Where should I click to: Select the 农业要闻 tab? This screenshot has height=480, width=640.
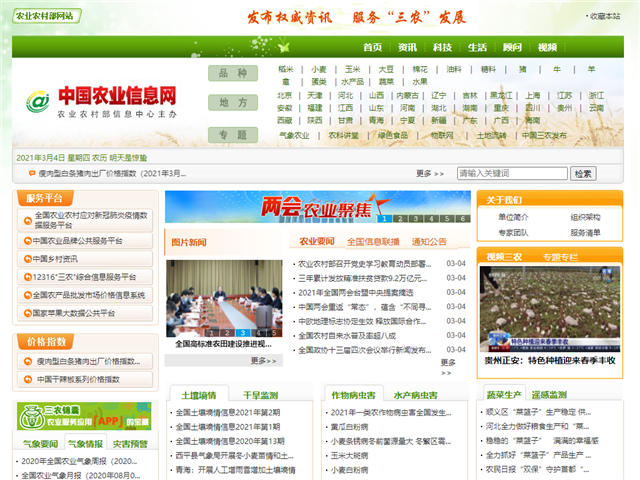point(317,242)
